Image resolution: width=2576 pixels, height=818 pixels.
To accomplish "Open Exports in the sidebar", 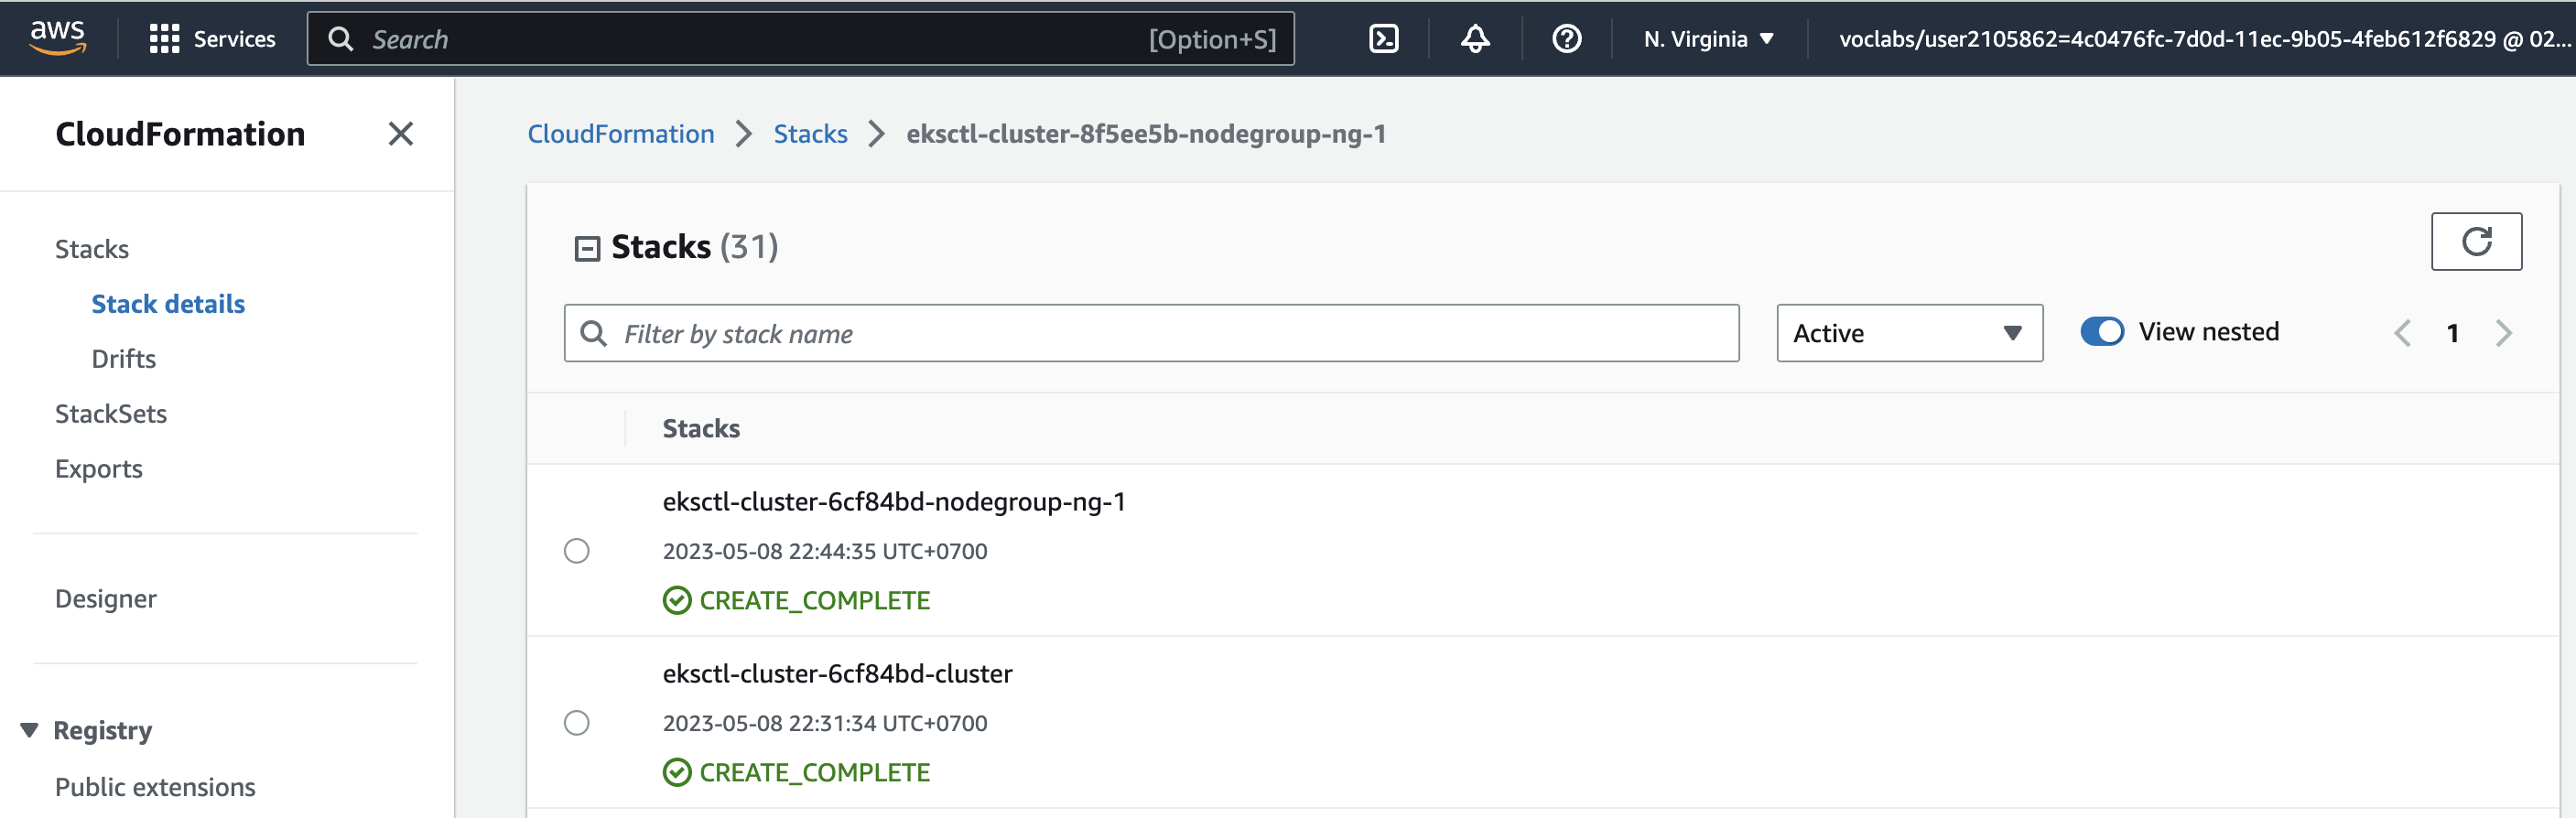I will (x=99, y=469).
